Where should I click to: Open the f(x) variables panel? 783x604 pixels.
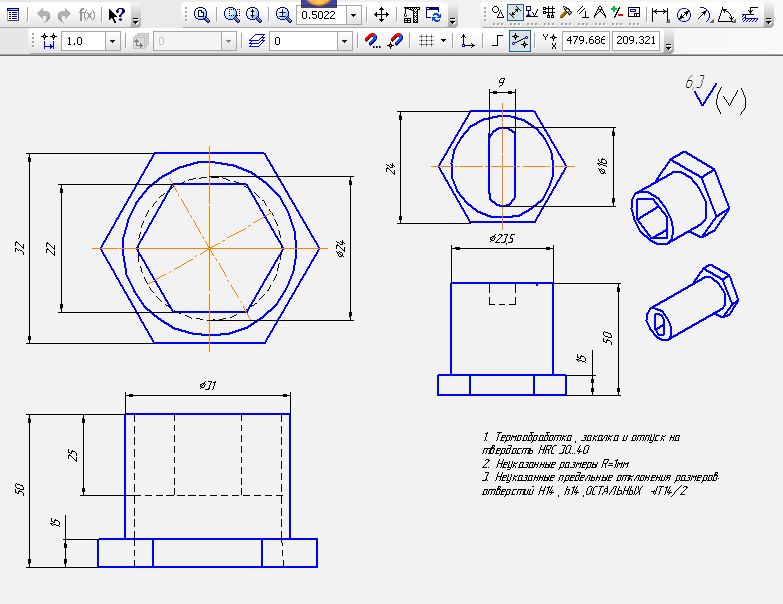coord(87,15)
